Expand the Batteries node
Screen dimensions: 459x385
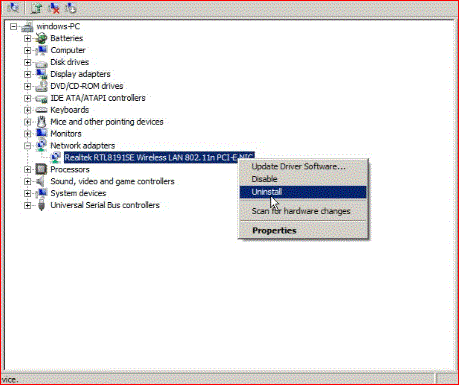point(28,38)
